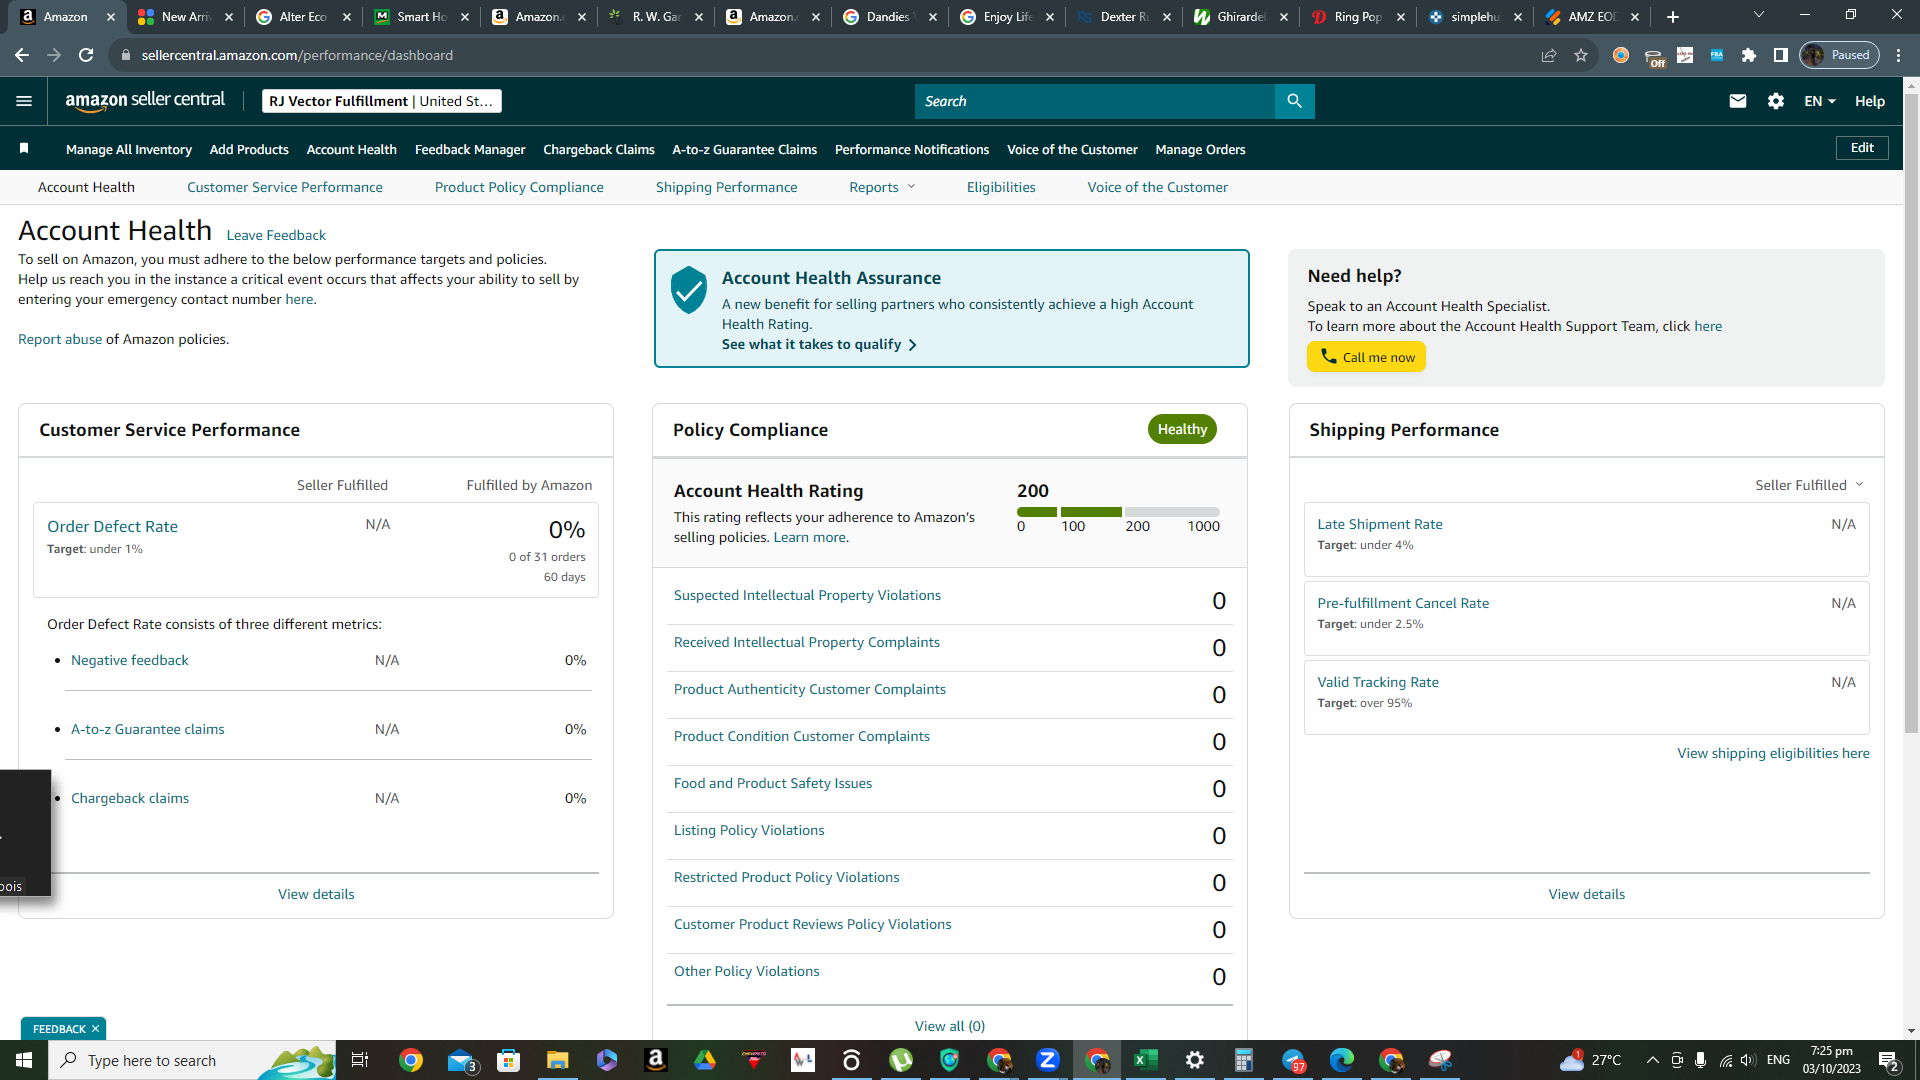Click View details under Customer Service Performance
Image resolution: width=1920 pixels, height=1080 pixels.
[316, 894]
